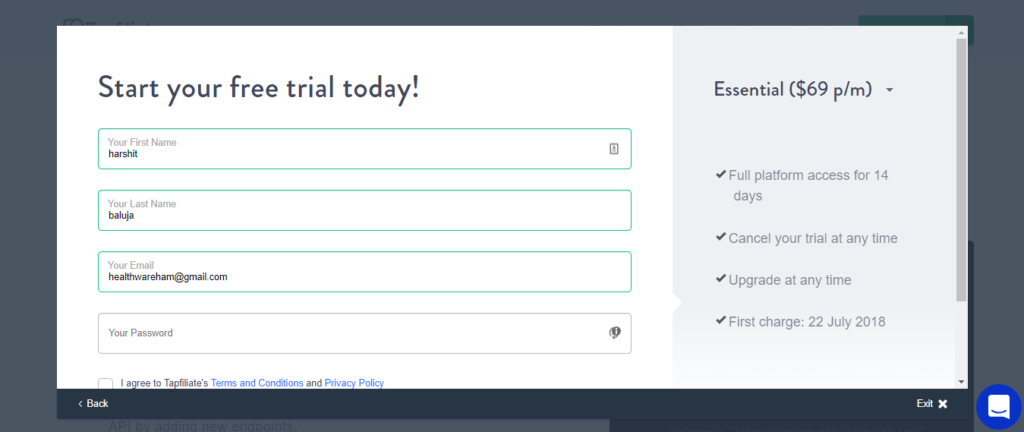The image size is (1024, 432).
Task: Click the scrollbar down arrow in modal
Action: (961, 382)
